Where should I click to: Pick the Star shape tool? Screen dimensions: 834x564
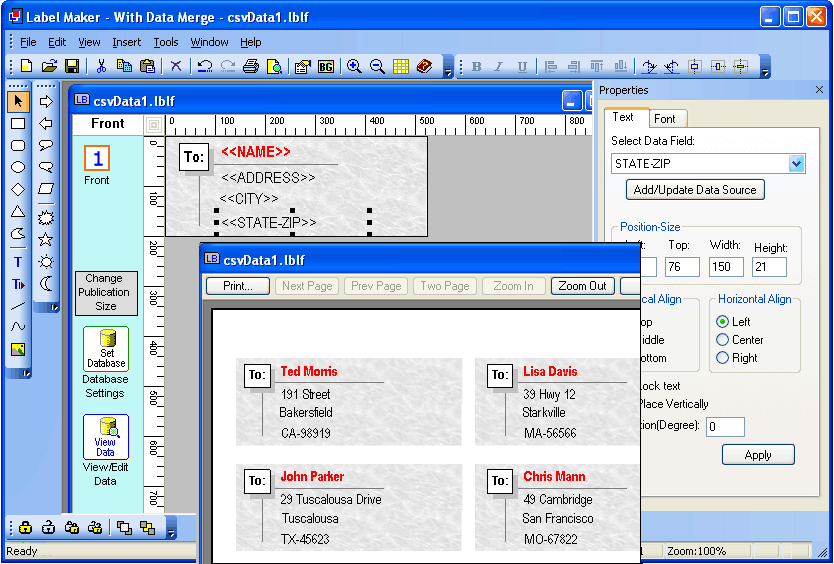pyautogui.click(x=46, y=239)
